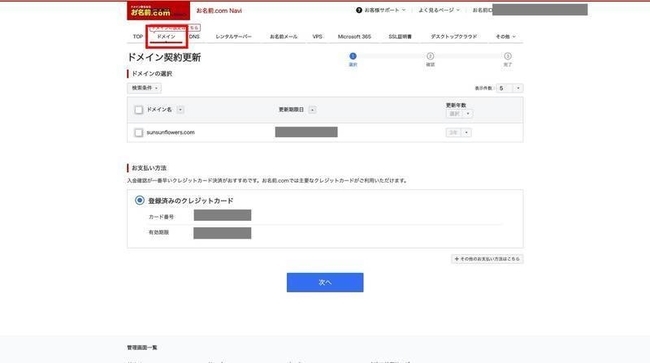Screen dimensions: 650x363
Task: Click the 次へ button
Action: click(x=325, y=282)
